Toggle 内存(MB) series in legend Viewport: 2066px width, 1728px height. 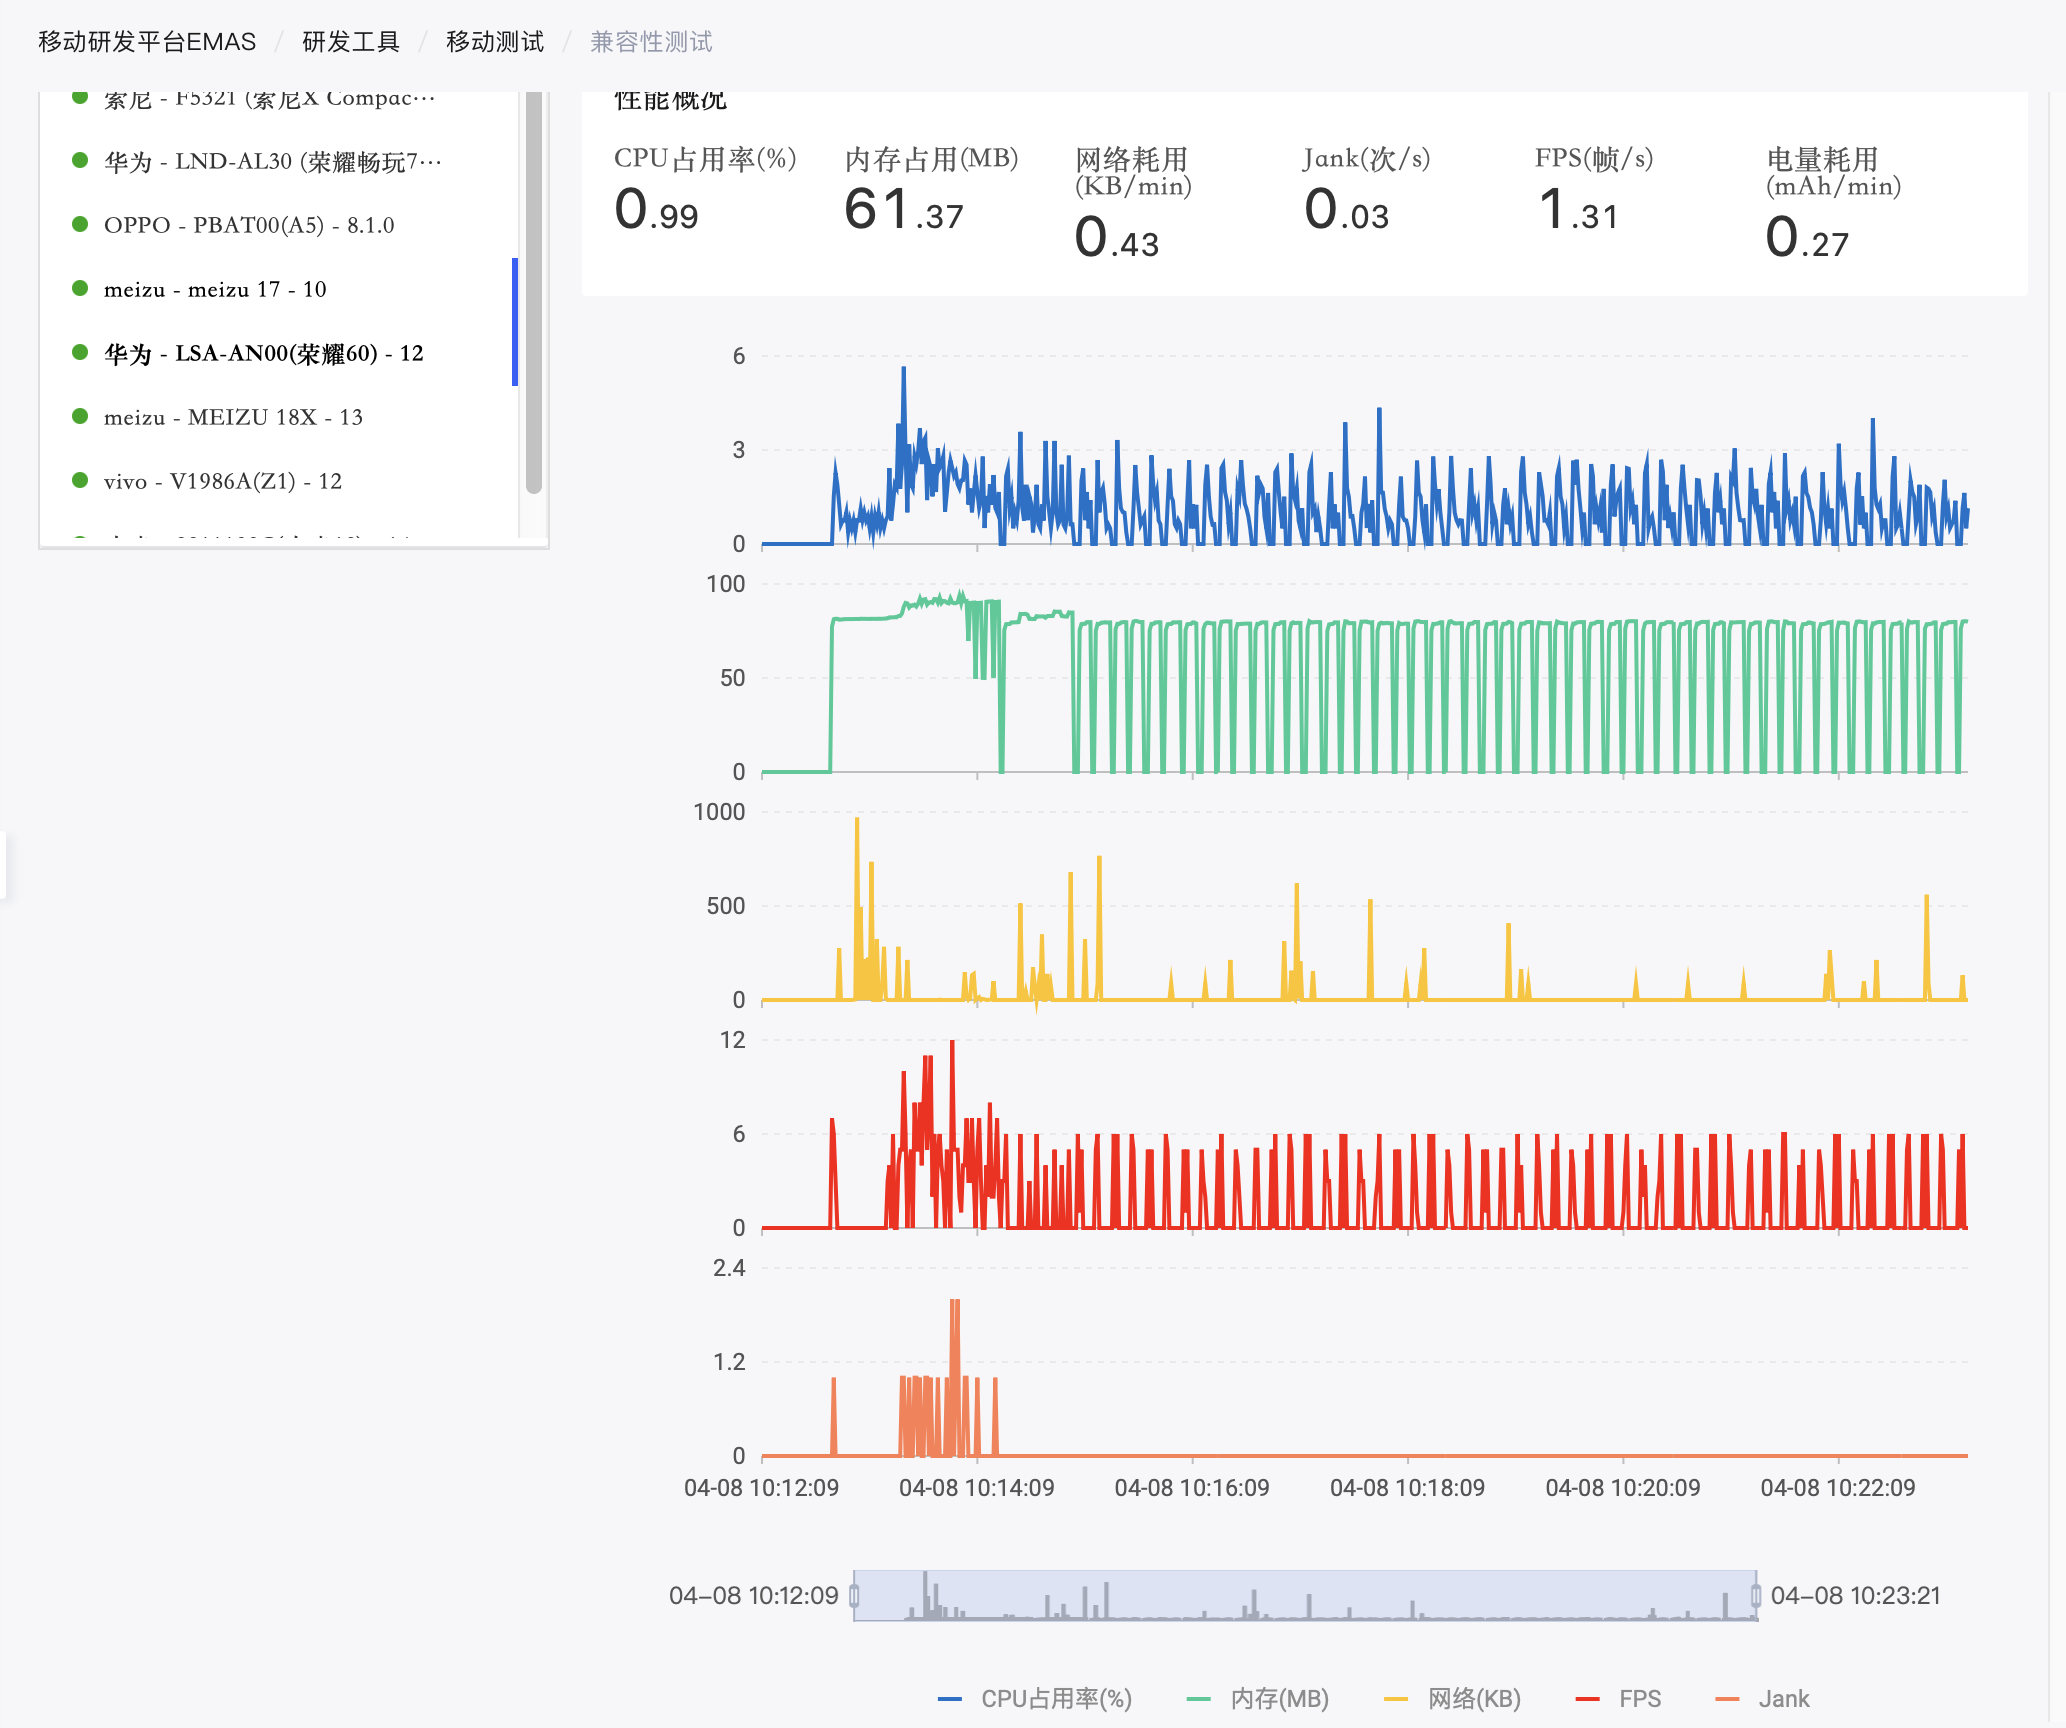[x=1258, y=1699]
